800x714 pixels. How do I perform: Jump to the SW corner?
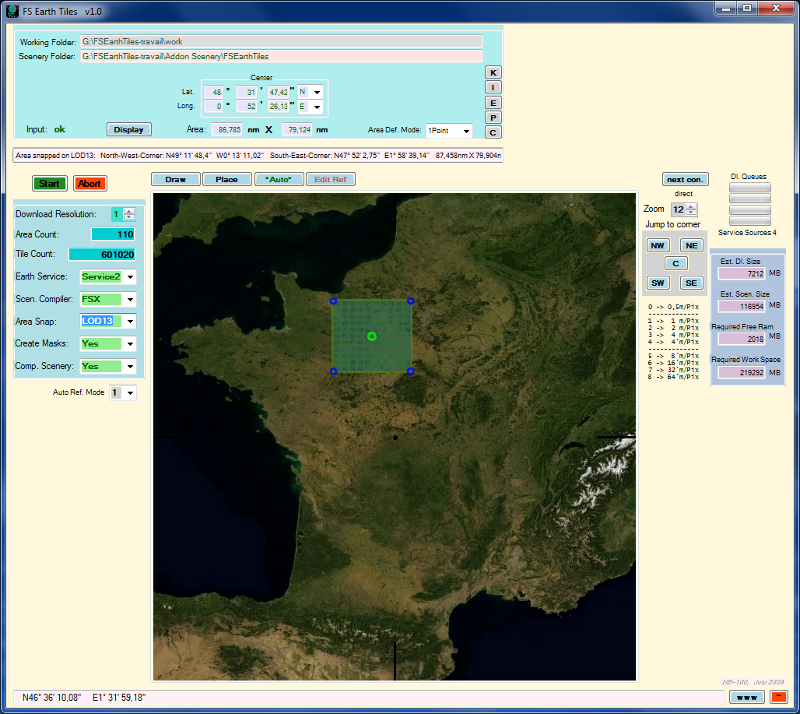tap(657, 283)
